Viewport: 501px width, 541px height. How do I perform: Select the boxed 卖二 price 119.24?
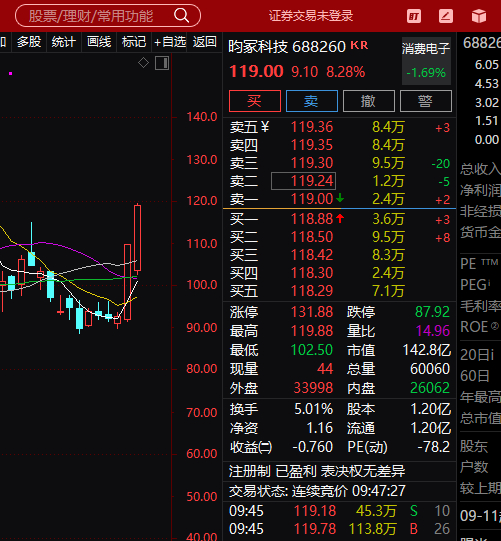303,181
